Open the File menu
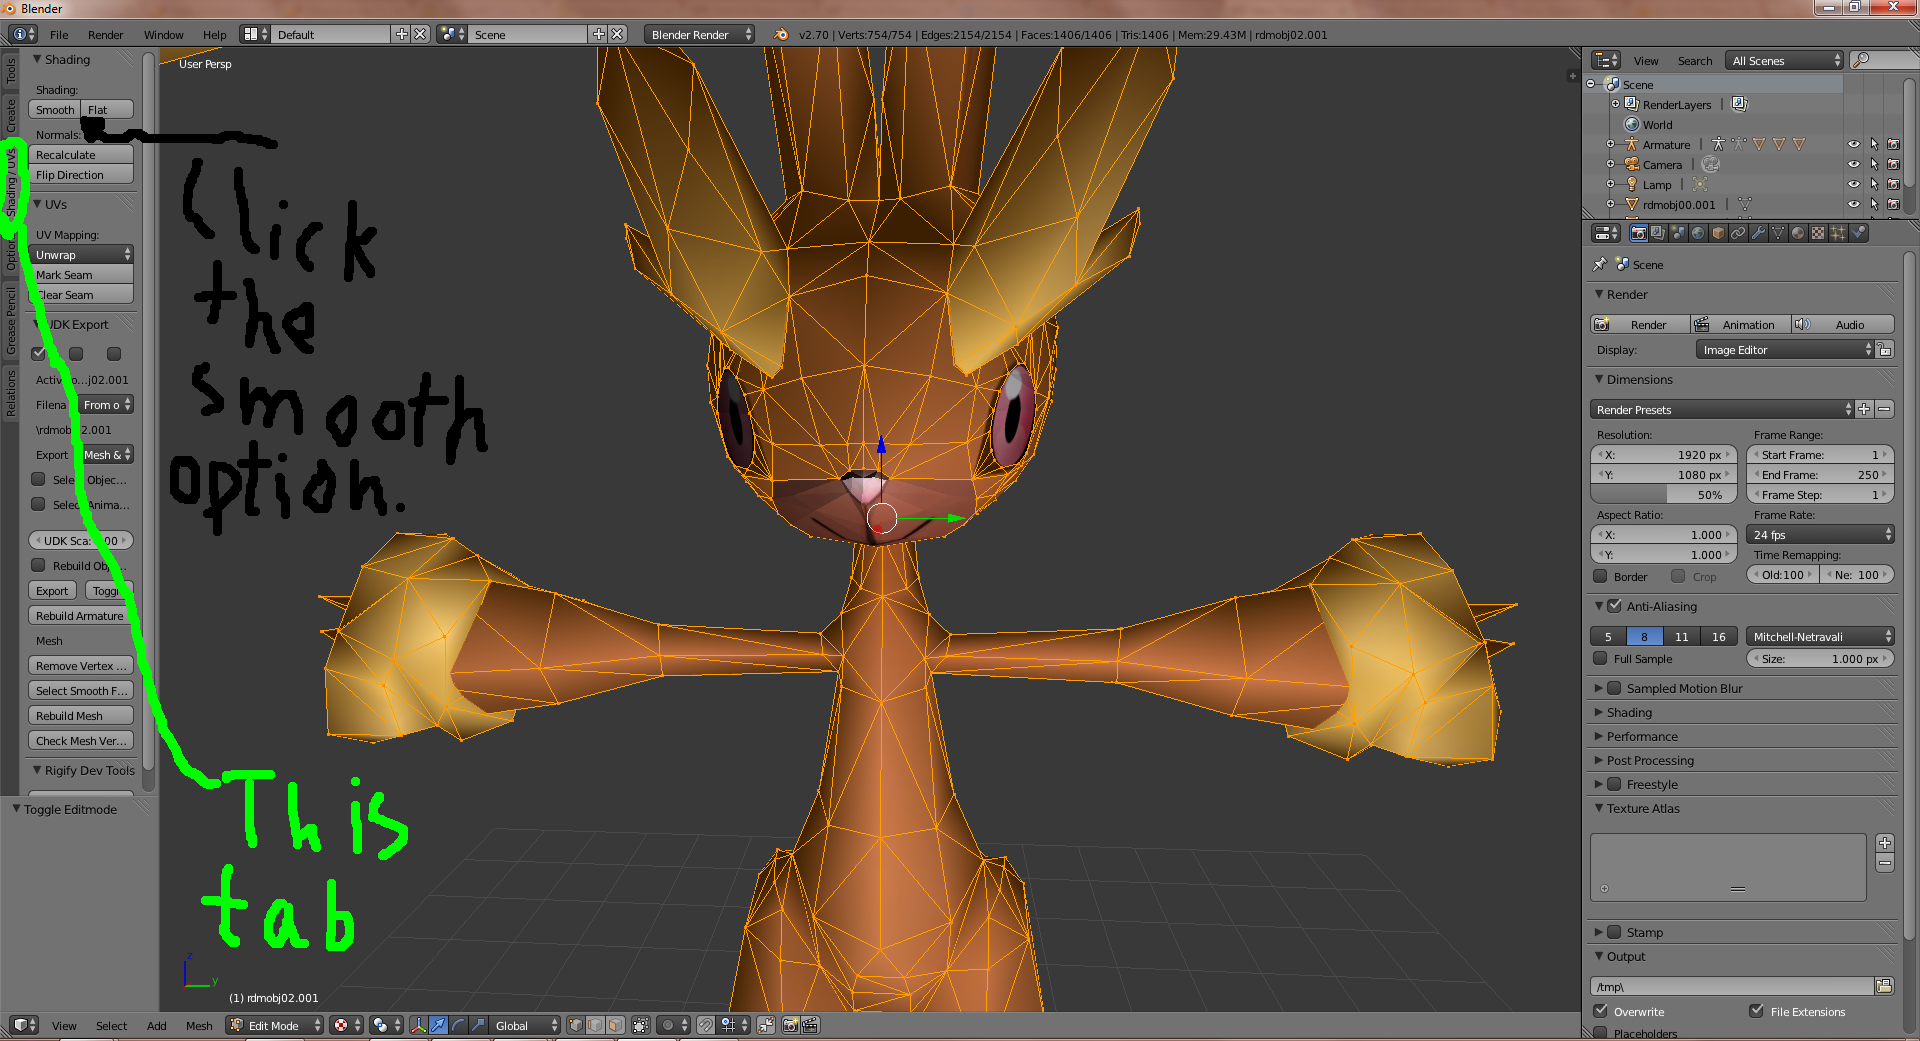This screenshot has height=1041, width=1920. click(59, 34)
